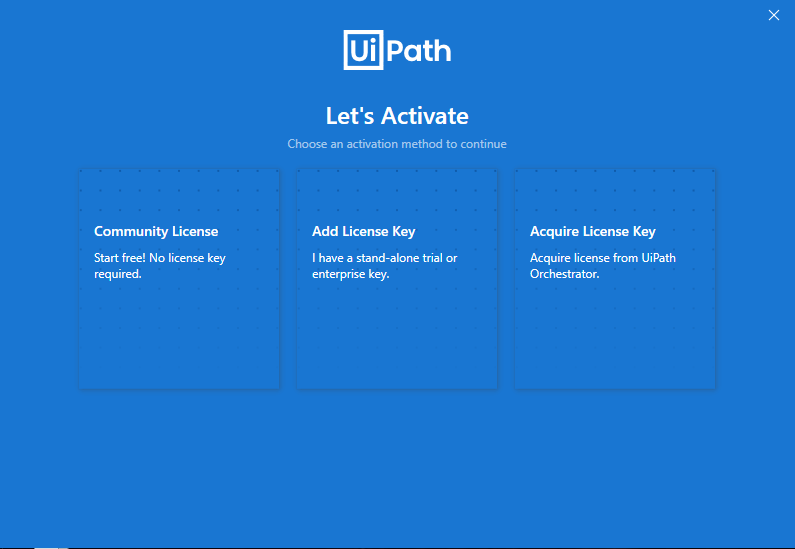Click 'I have a stand-alone trial or enterprise key.'
The width and height of the screenshot is (795, 549).
pos(384,266)
